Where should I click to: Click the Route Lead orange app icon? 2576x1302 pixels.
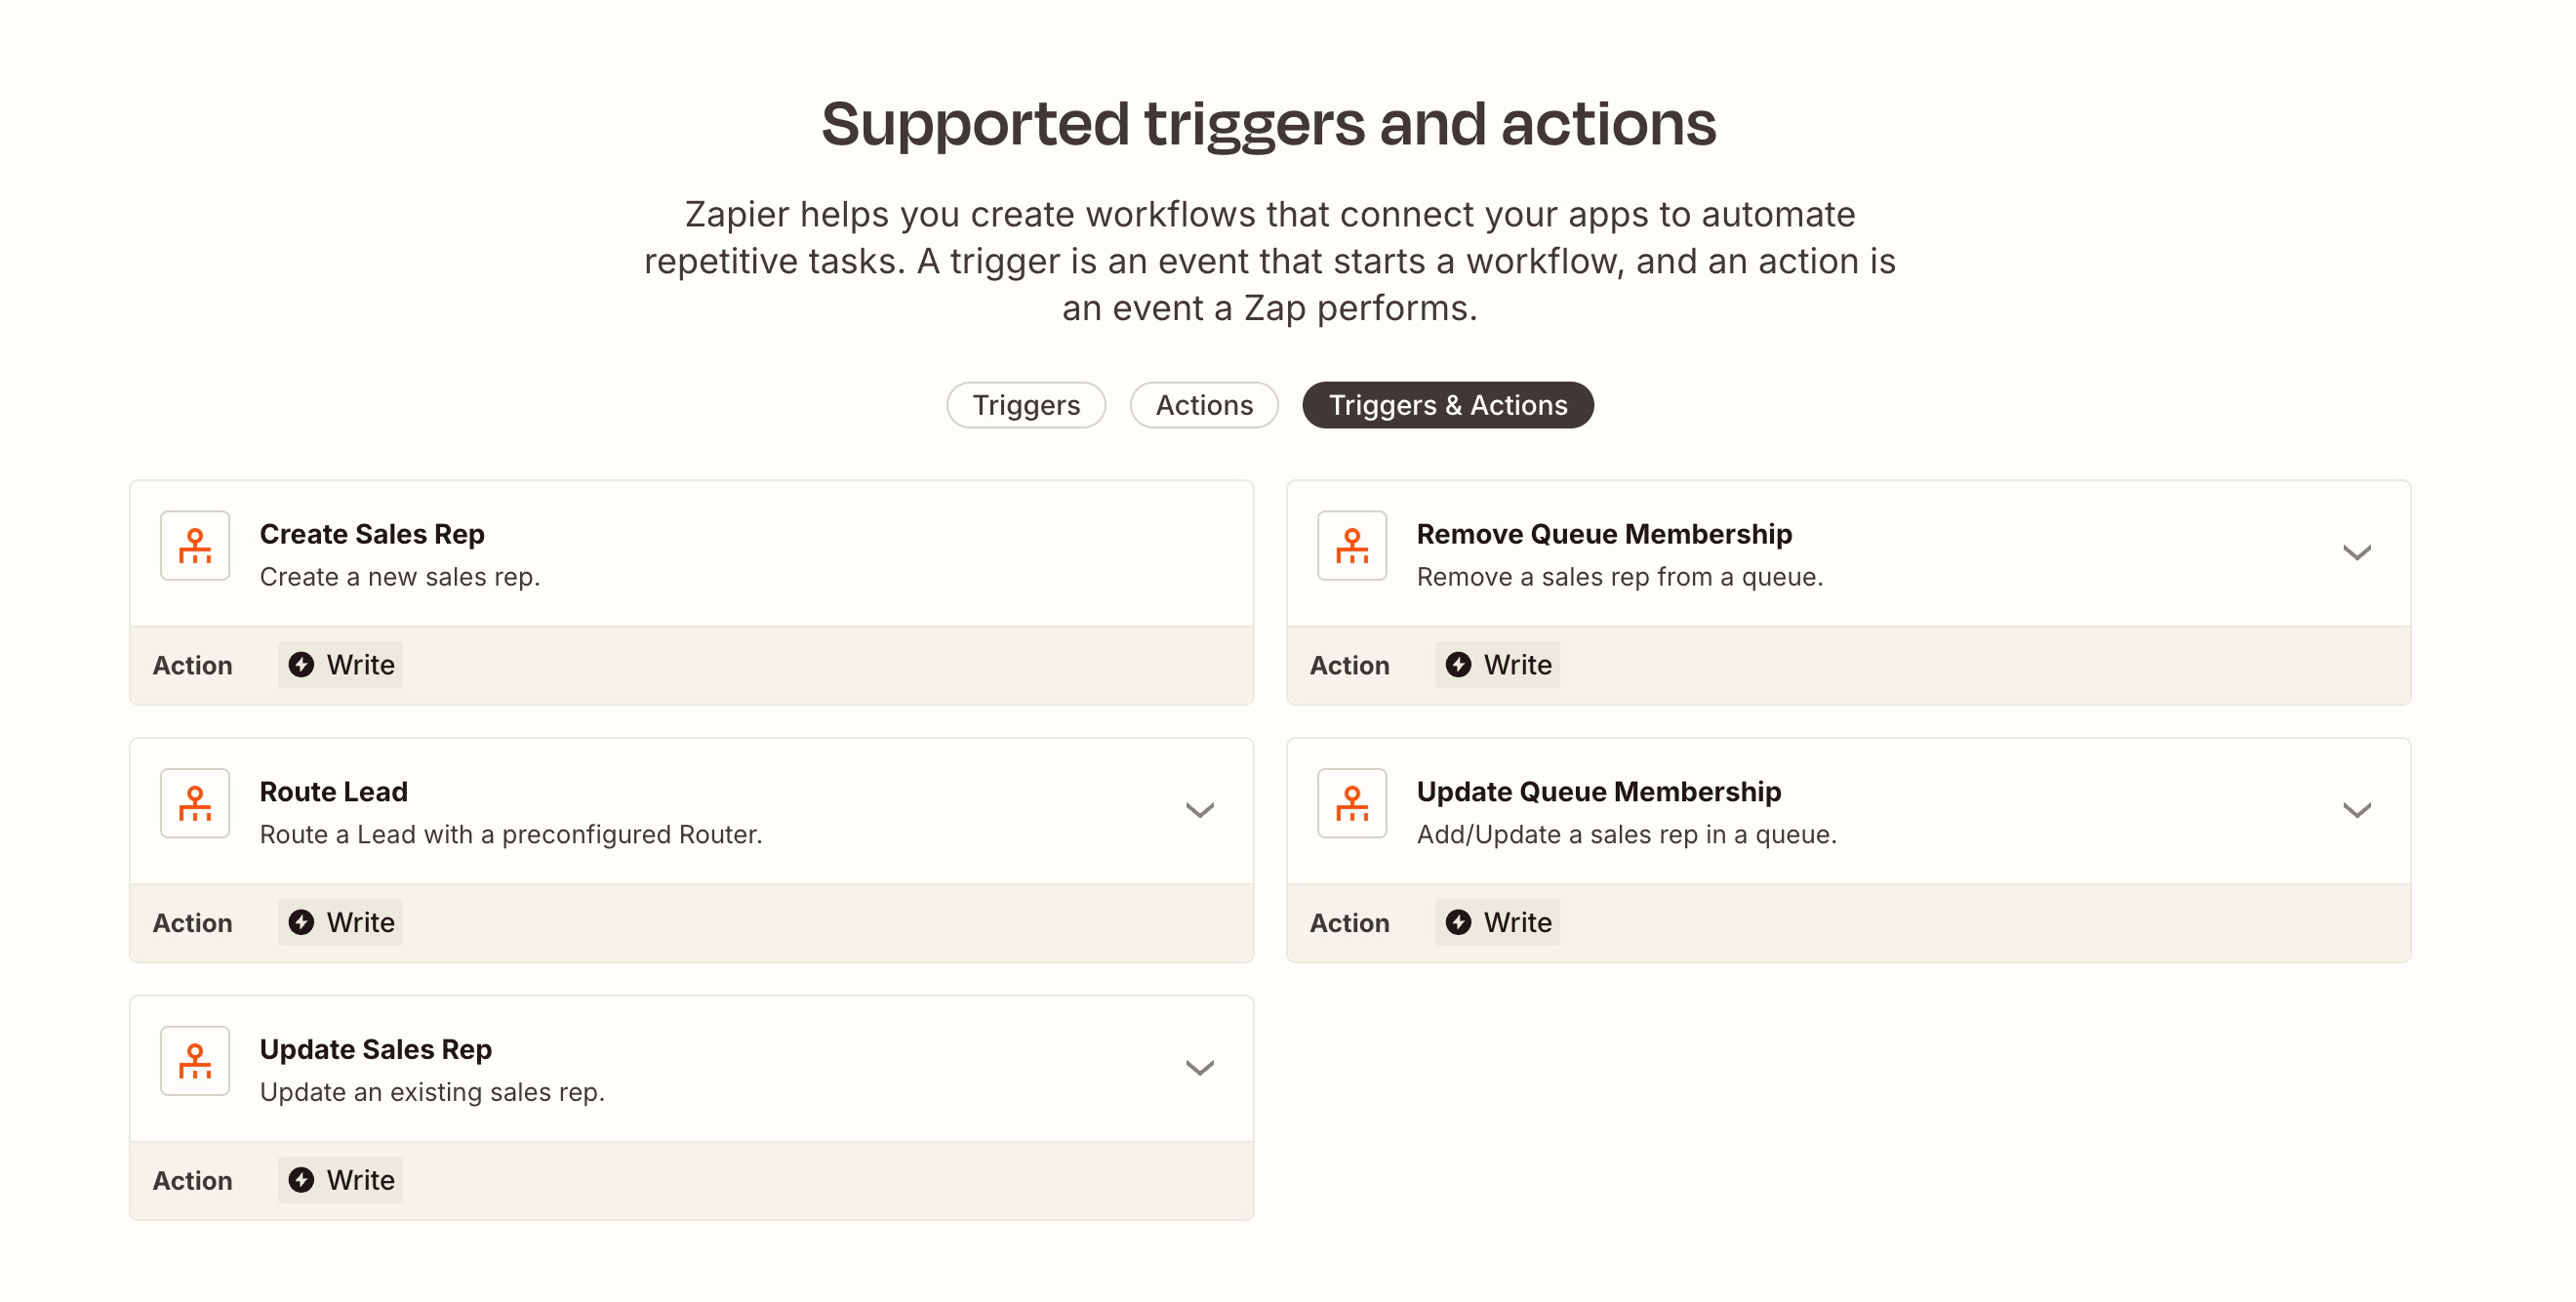[x=195, y=803]
